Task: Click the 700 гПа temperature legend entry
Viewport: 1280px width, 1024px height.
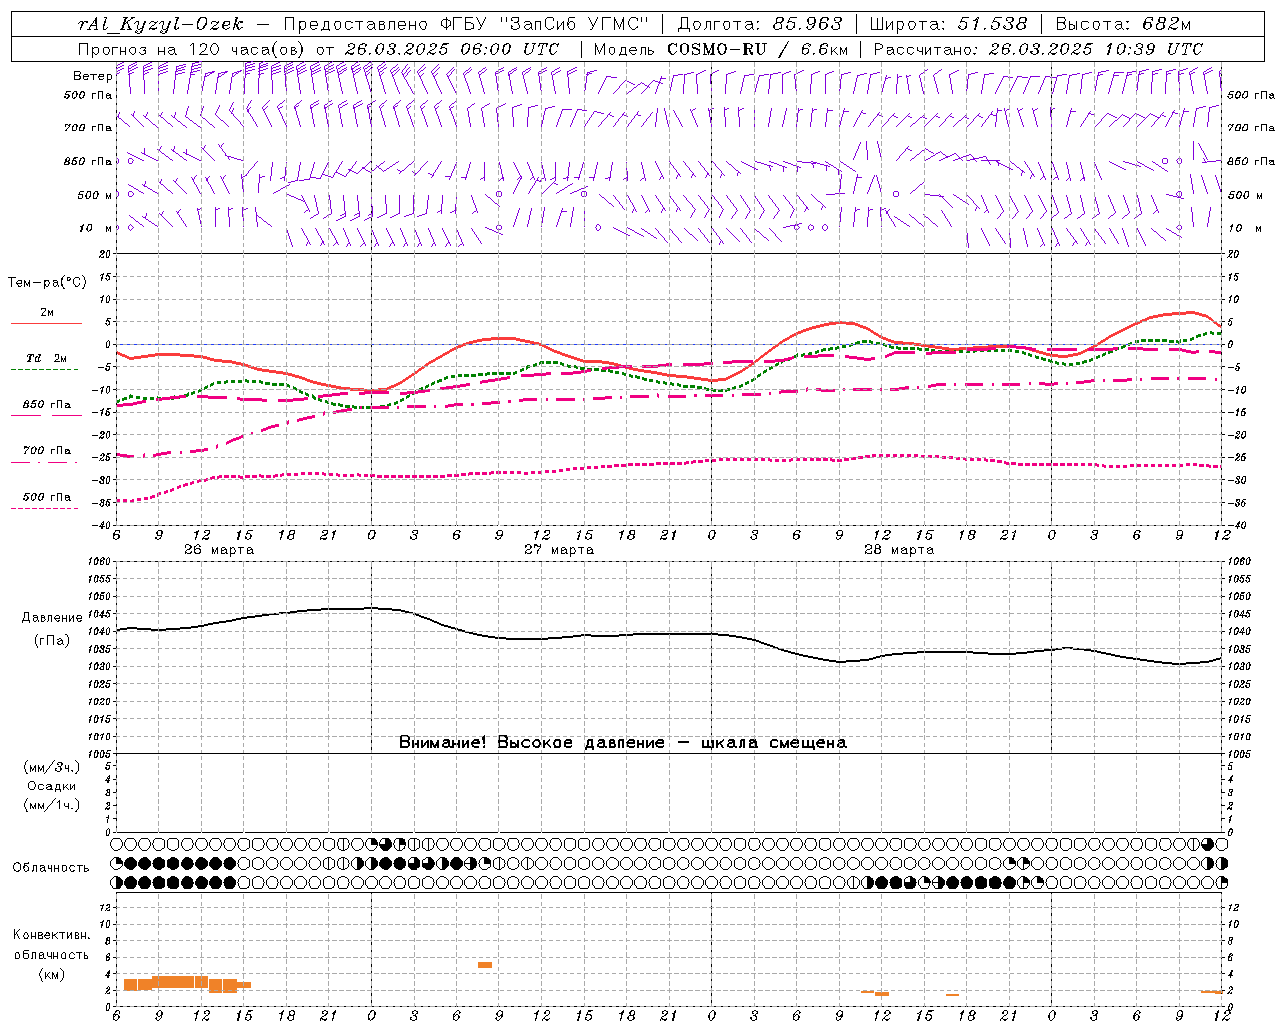Action: [x=47, y=451]
